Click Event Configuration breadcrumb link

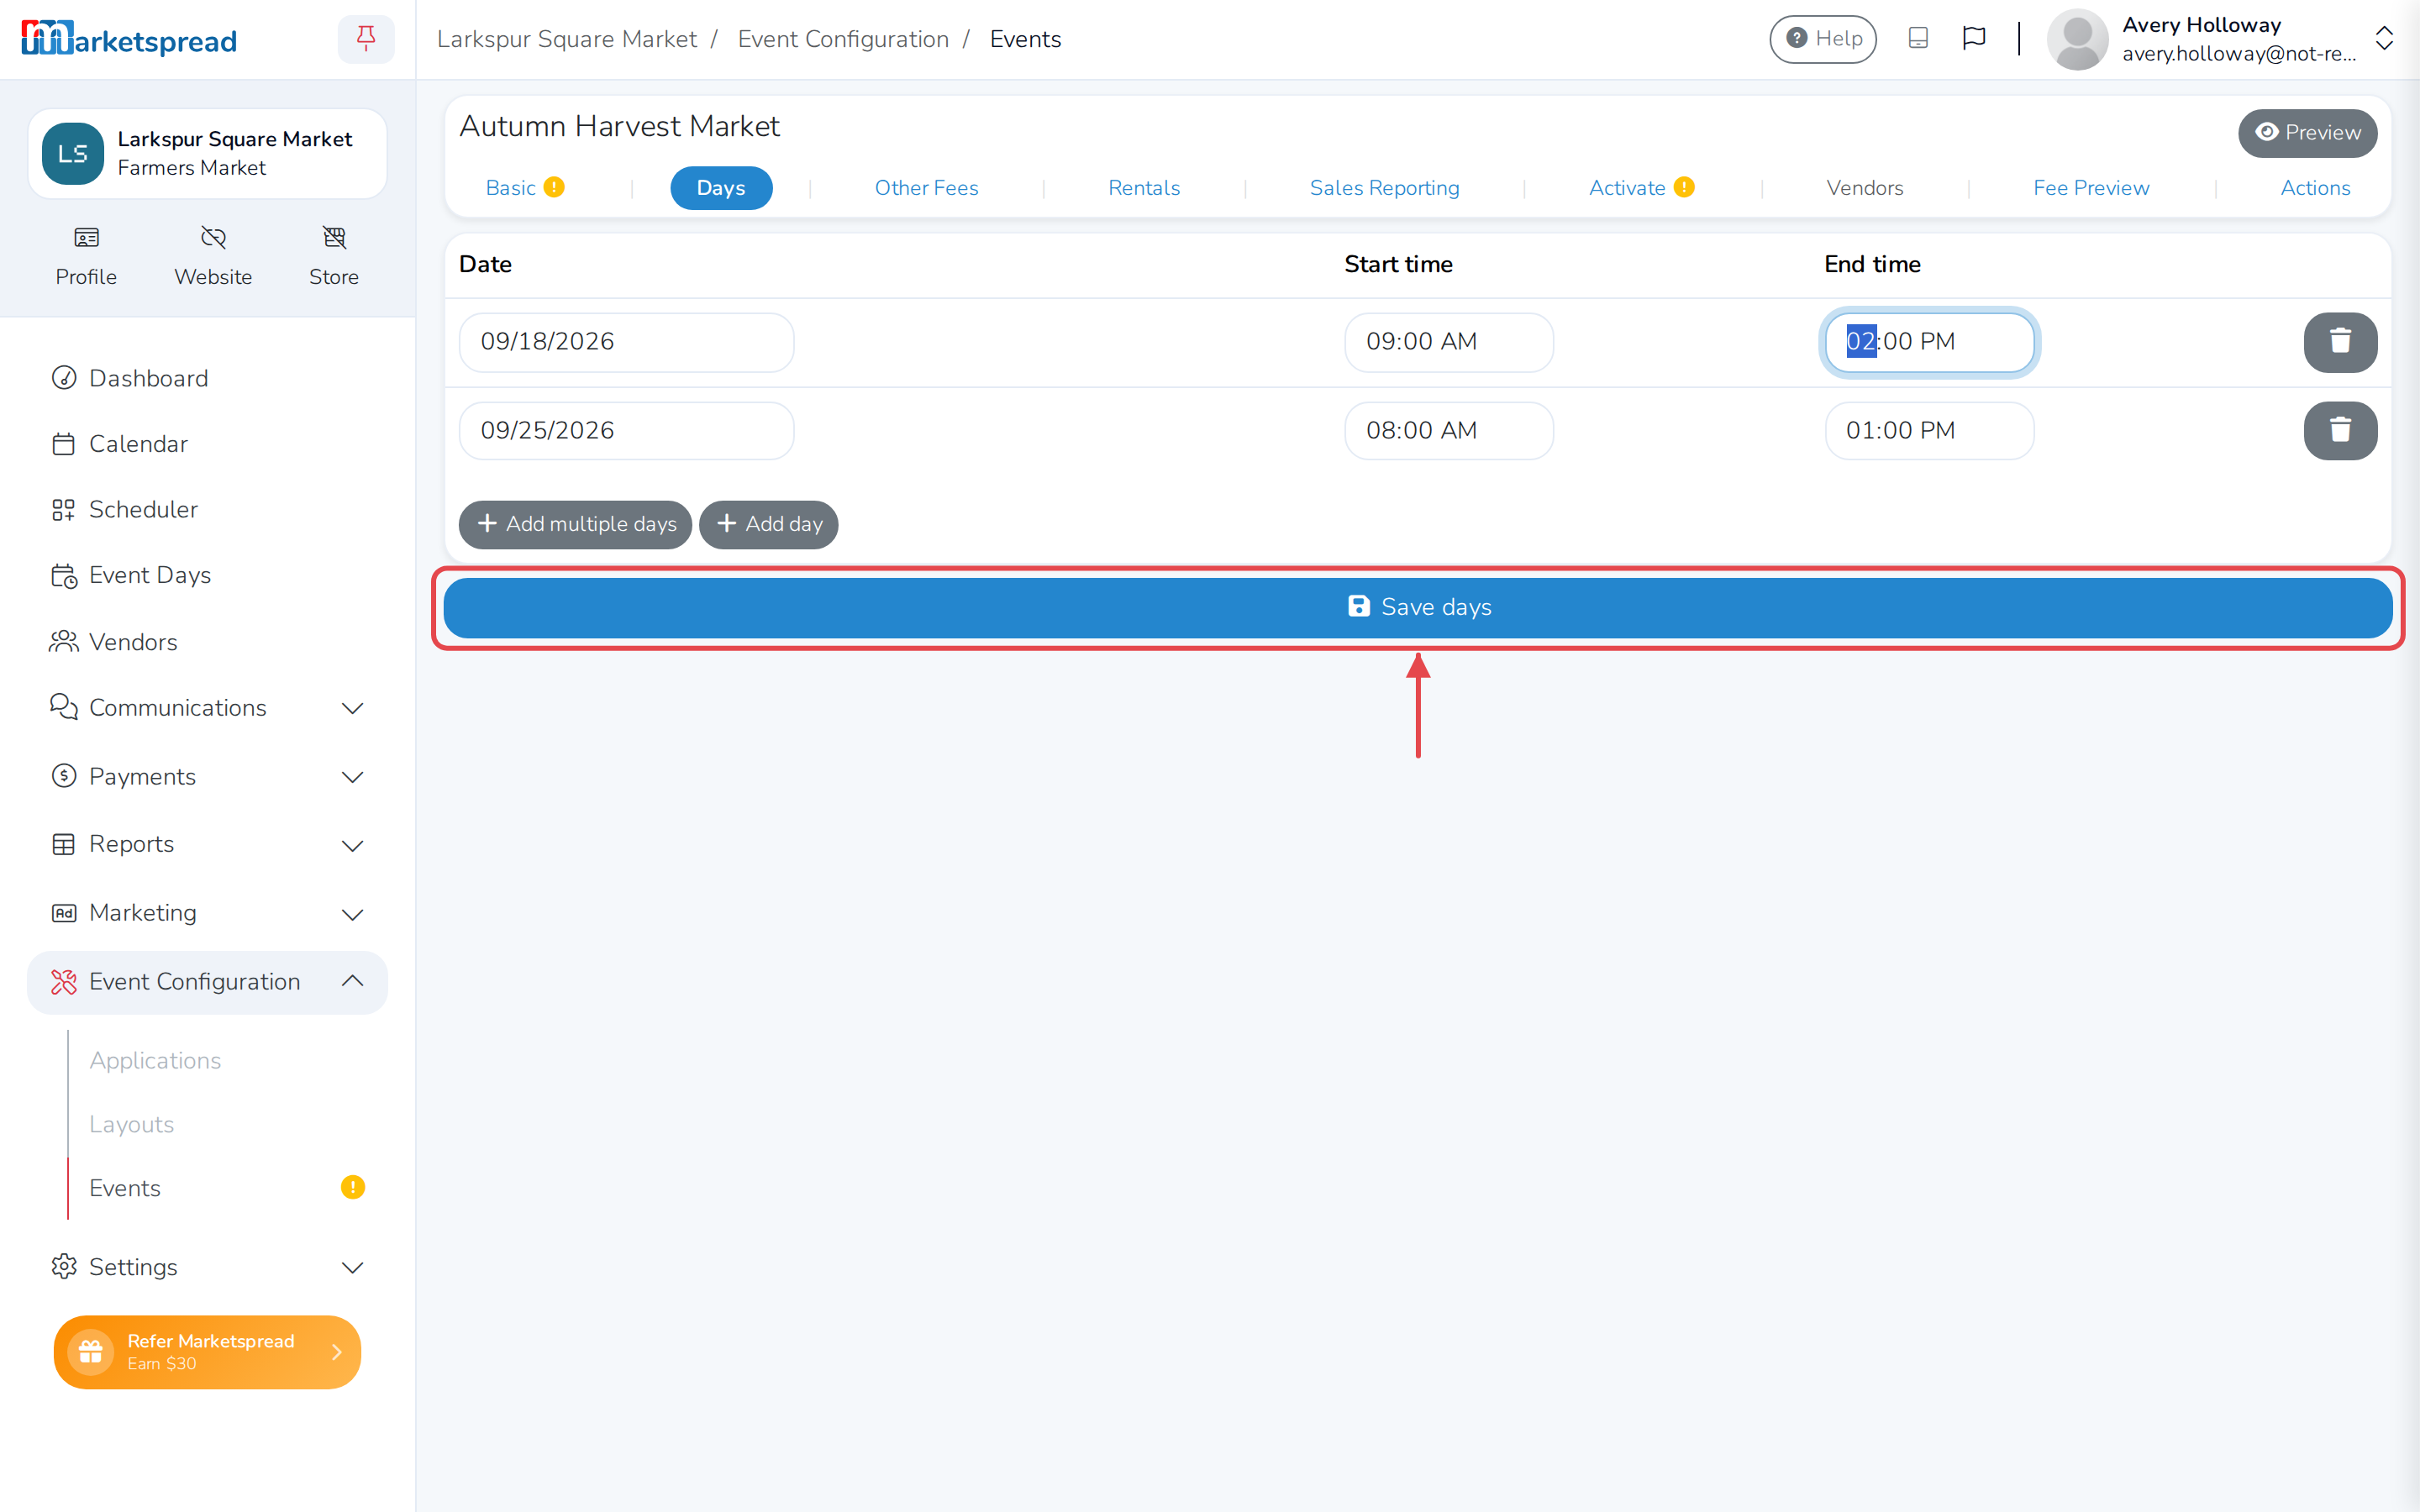tap(843, 39)
